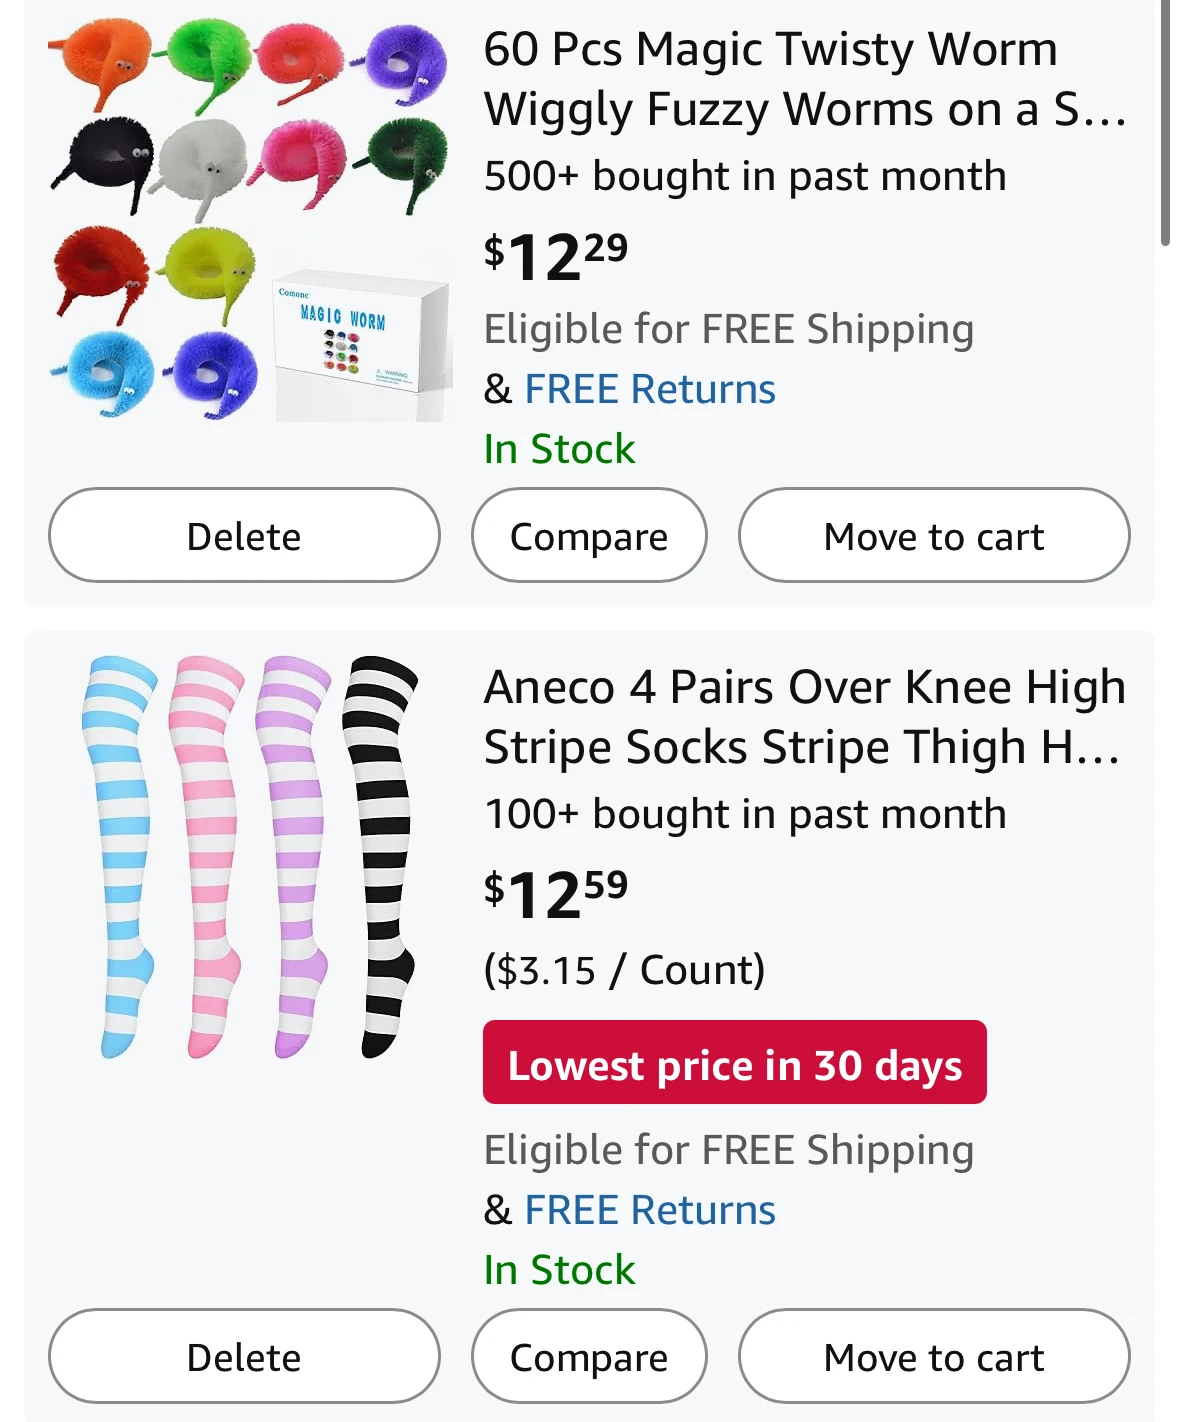Open the Aneco Over Knee High Stripe Socks listing

[800, 715]
